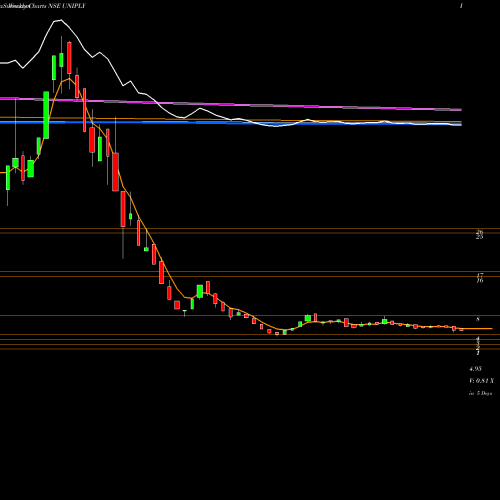This screenshot has height=500, width=500.
Task: Select the price level label 8
Action: pos(478,319)
